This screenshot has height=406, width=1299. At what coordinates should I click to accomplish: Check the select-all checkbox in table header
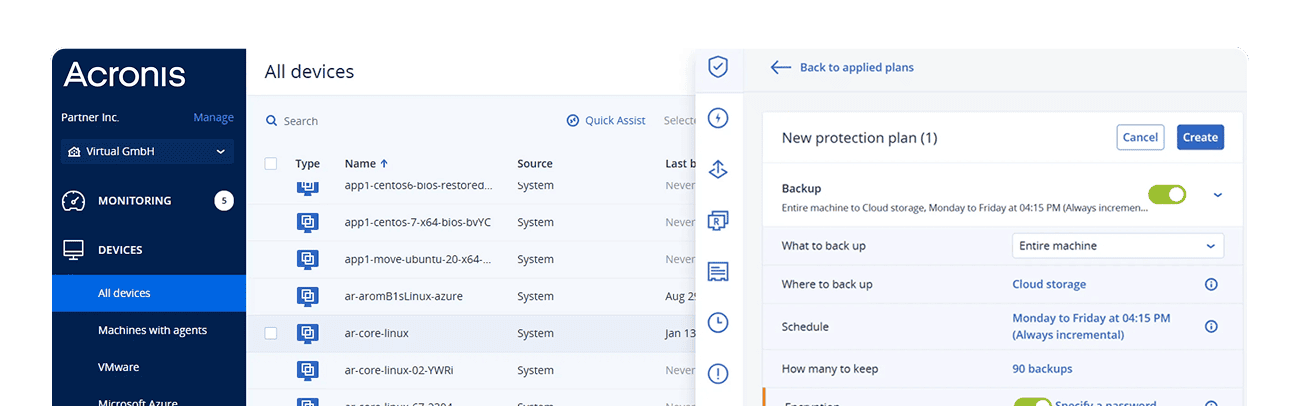(x=271, y=163)
